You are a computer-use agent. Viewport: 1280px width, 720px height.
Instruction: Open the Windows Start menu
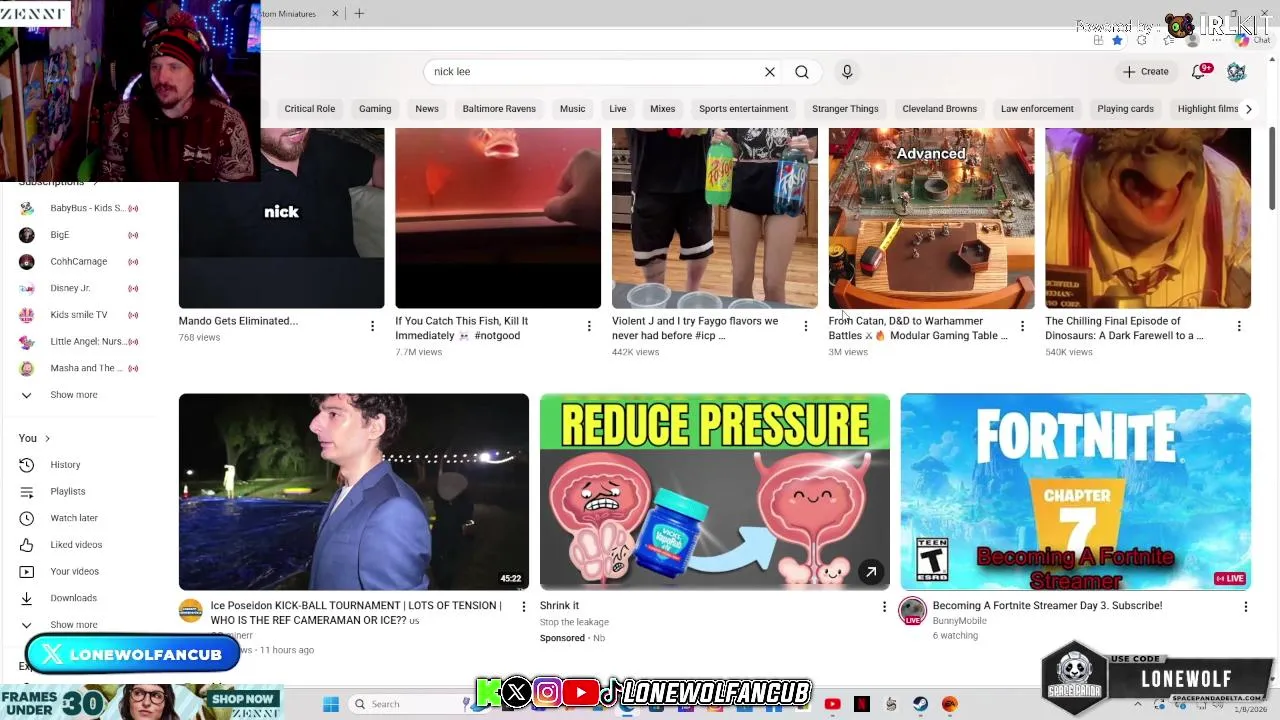(331, 704)
